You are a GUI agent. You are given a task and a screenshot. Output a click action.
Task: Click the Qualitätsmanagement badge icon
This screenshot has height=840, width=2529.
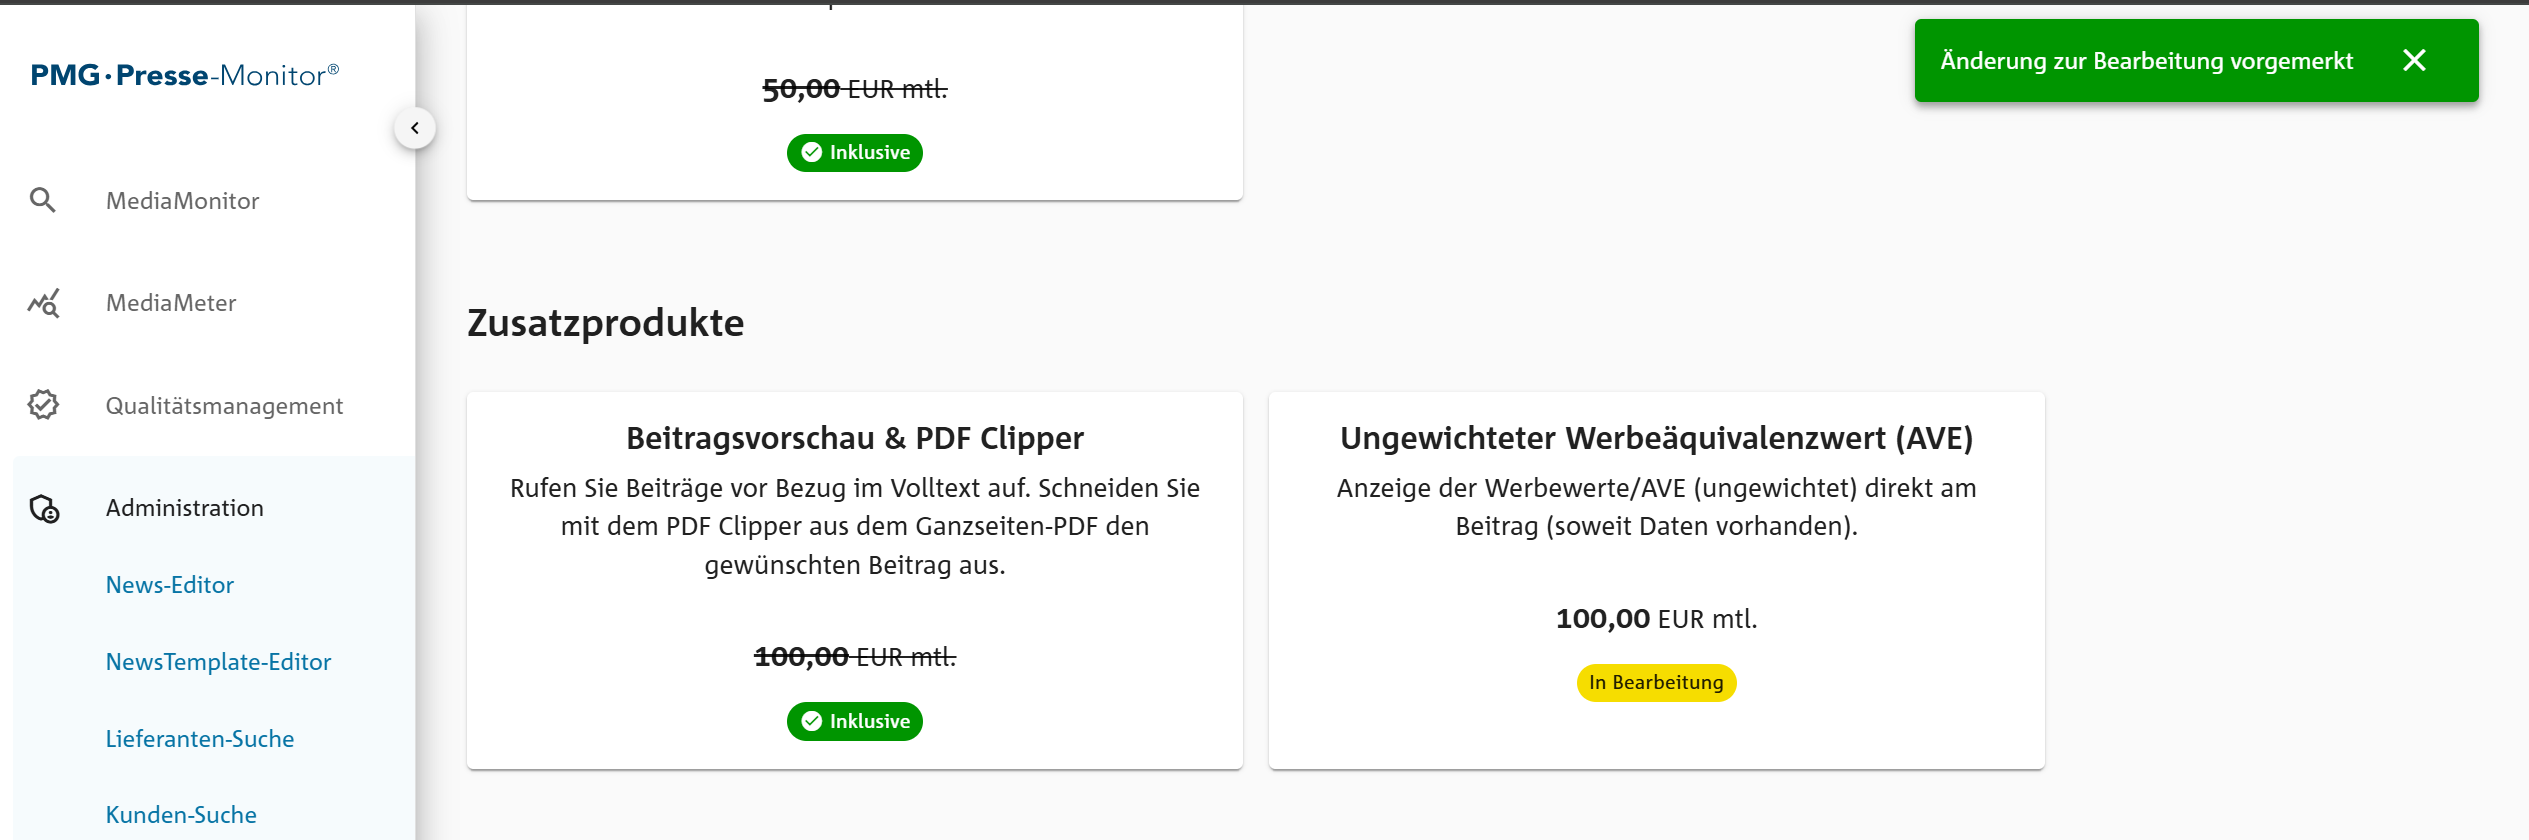43,405
